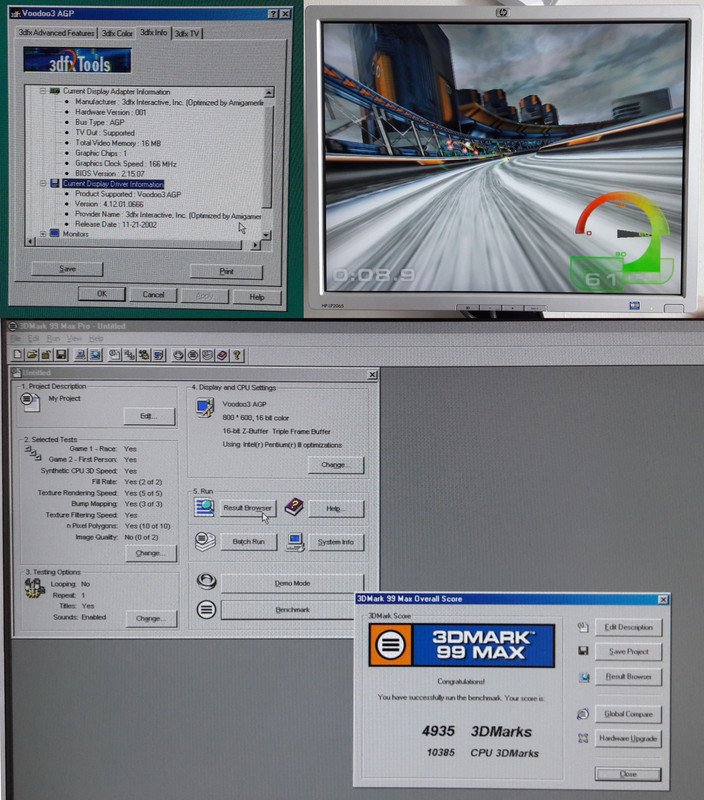Click the ring icon beside Demo Mode

point(206,581)
